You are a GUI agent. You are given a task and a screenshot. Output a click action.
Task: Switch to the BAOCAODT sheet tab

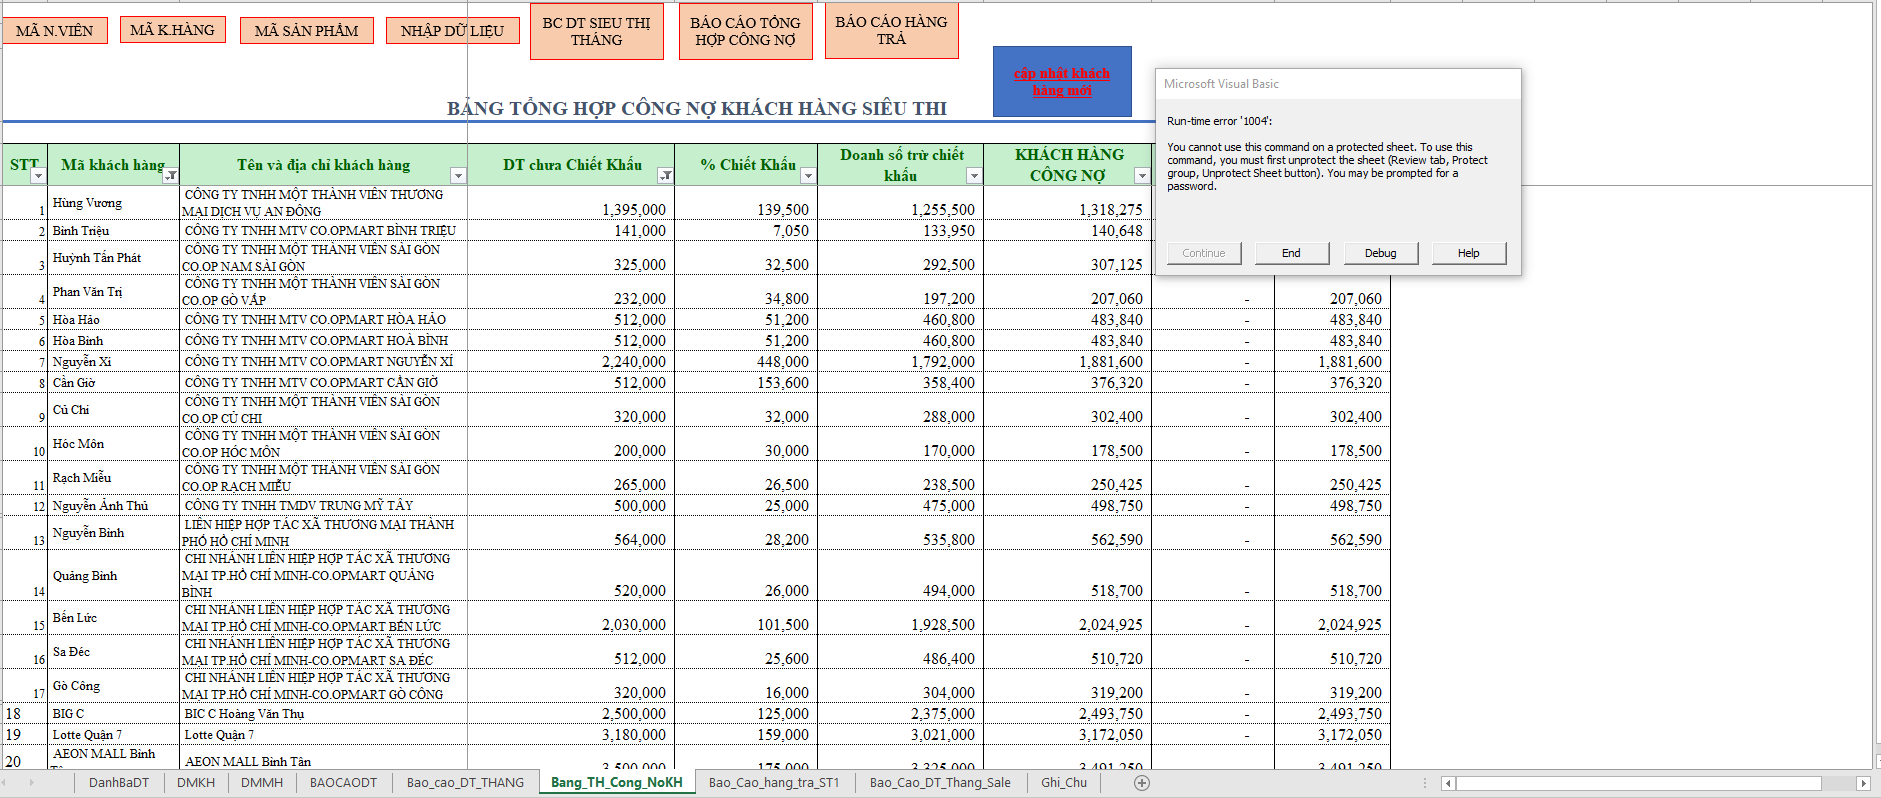pos(343,782)
